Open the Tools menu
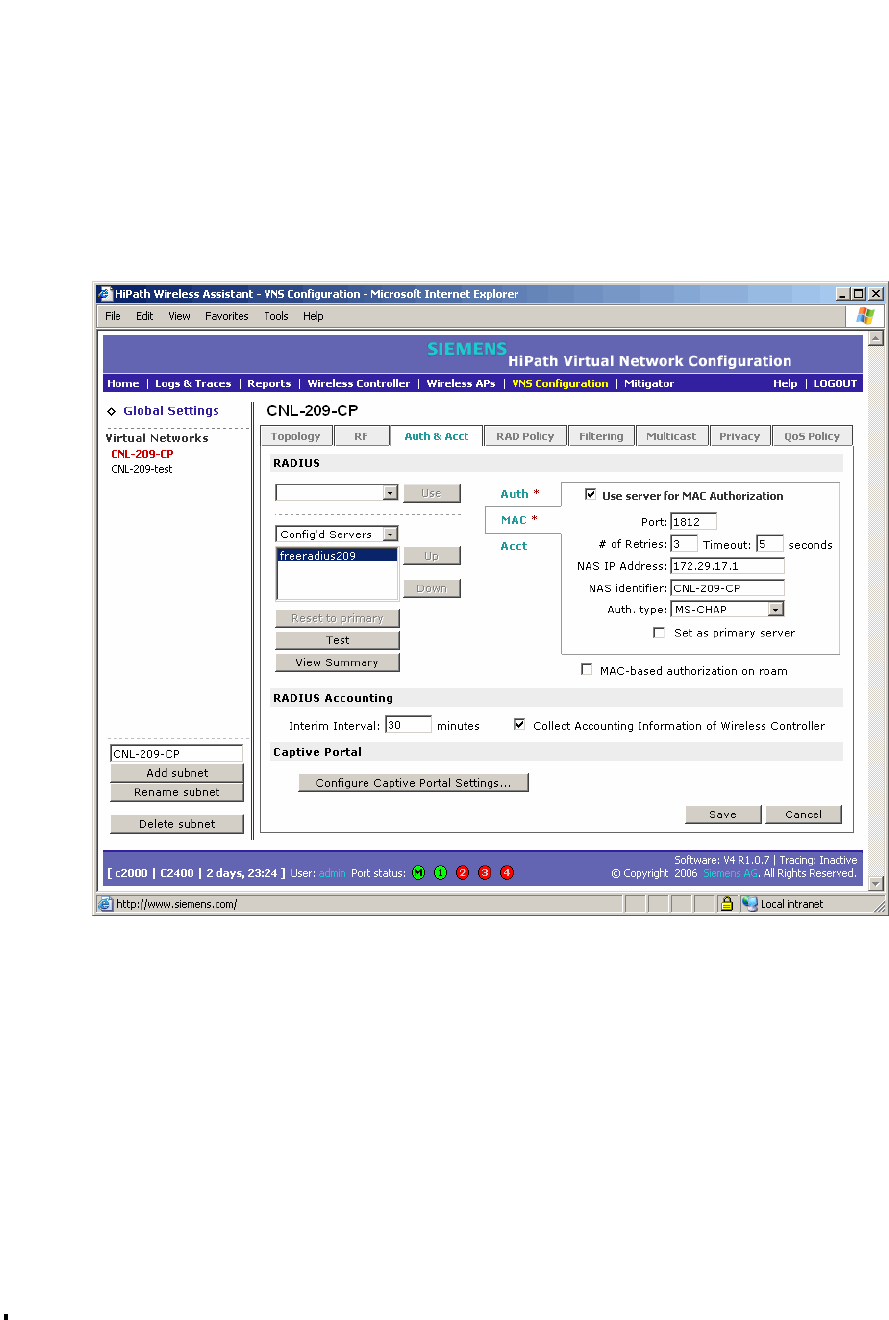This screenshot has height=1320, width=889. coord(276,316)
